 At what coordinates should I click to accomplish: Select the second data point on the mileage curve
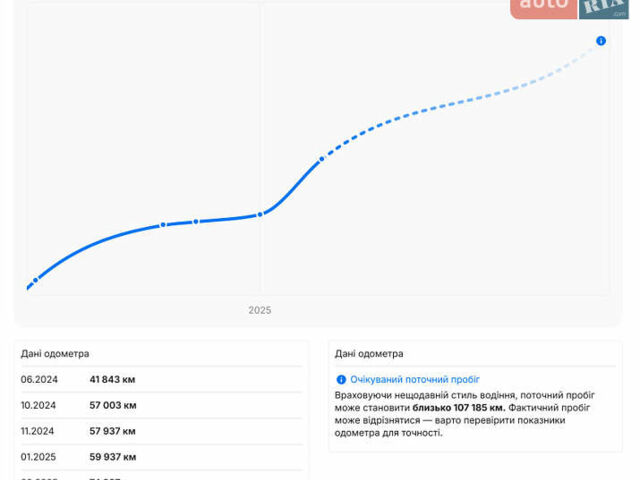coord(163,225)
